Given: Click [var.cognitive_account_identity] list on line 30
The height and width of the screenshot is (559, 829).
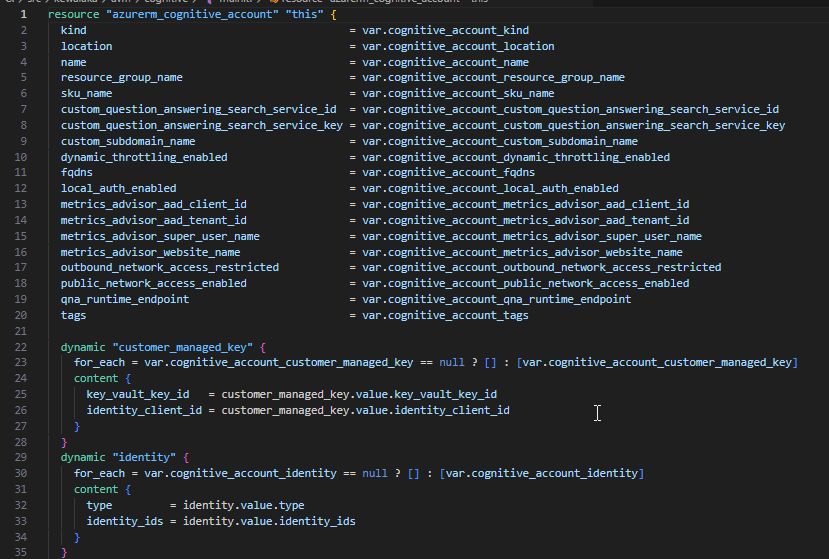Looking at the screenshot, I should click(541, 472).
